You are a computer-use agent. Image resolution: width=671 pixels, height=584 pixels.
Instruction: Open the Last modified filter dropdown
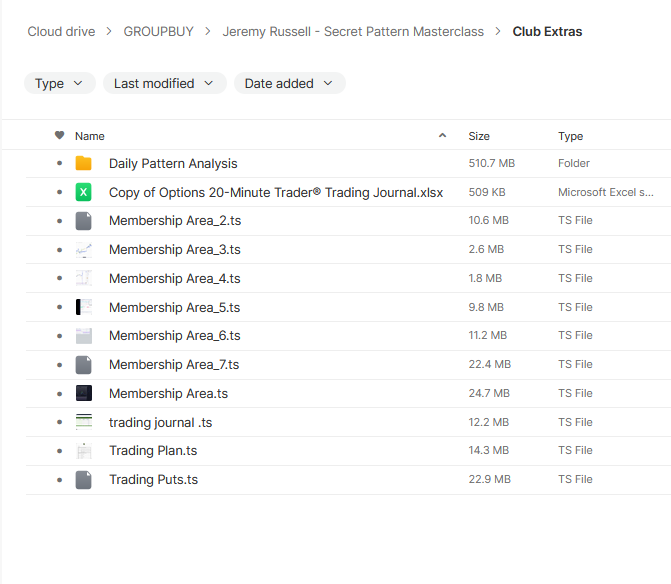click(165, 83)
